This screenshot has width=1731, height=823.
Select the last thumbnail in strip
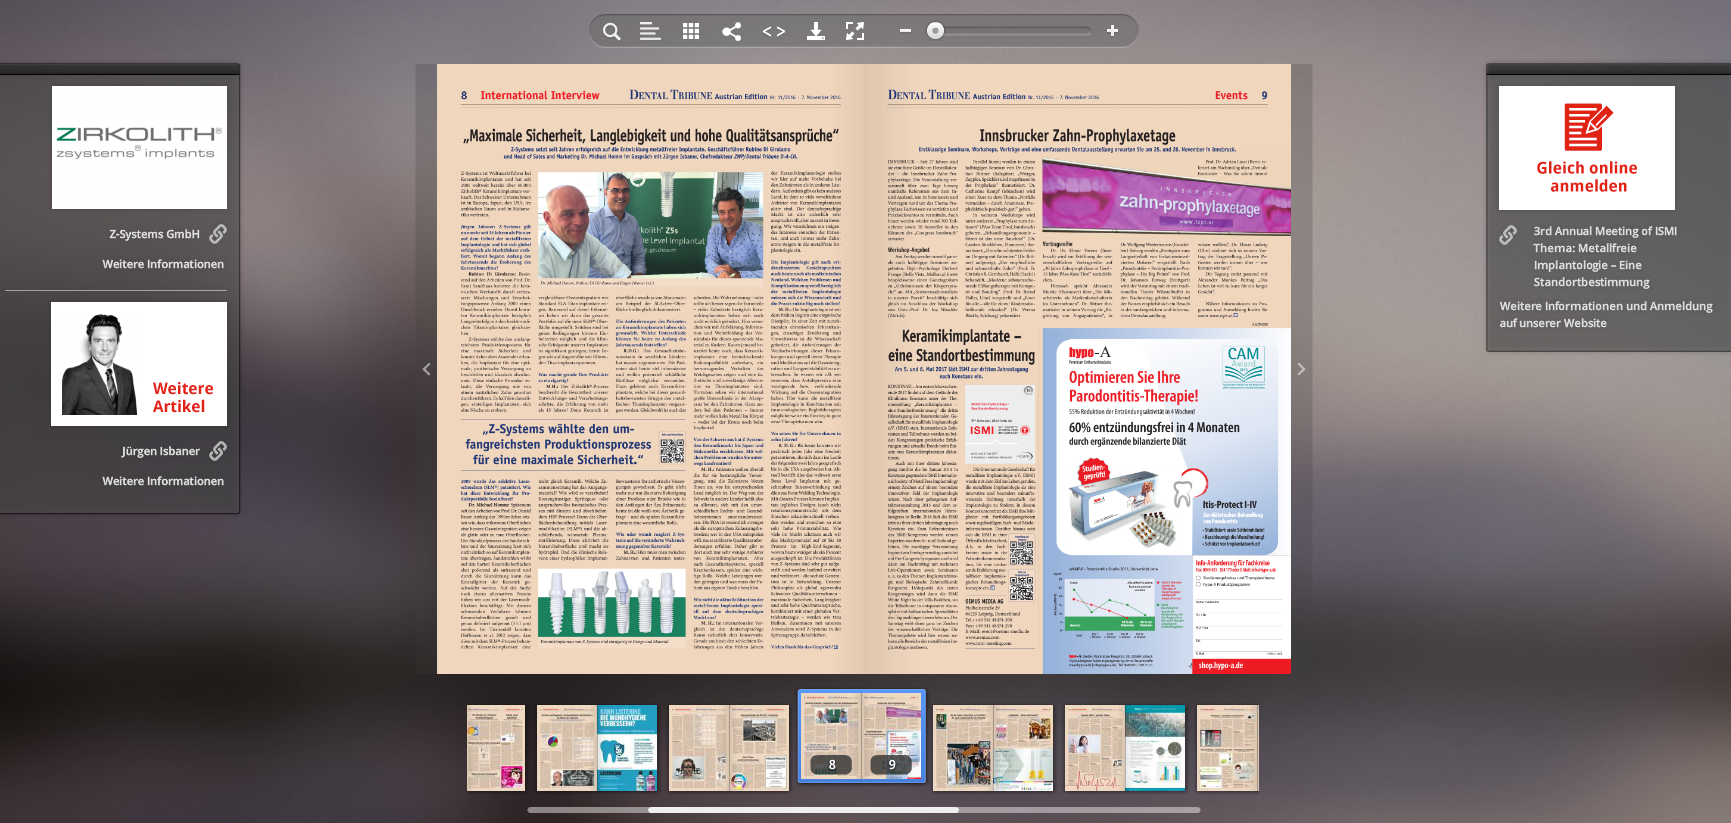click(1228, 748)
